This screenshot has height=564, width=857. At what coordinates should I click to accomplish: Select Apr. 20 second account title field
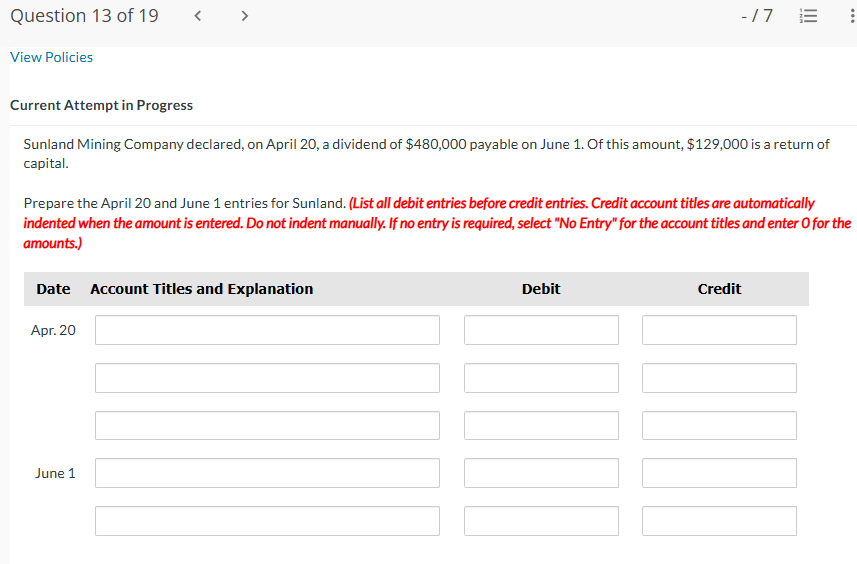[x=267, y=378]
